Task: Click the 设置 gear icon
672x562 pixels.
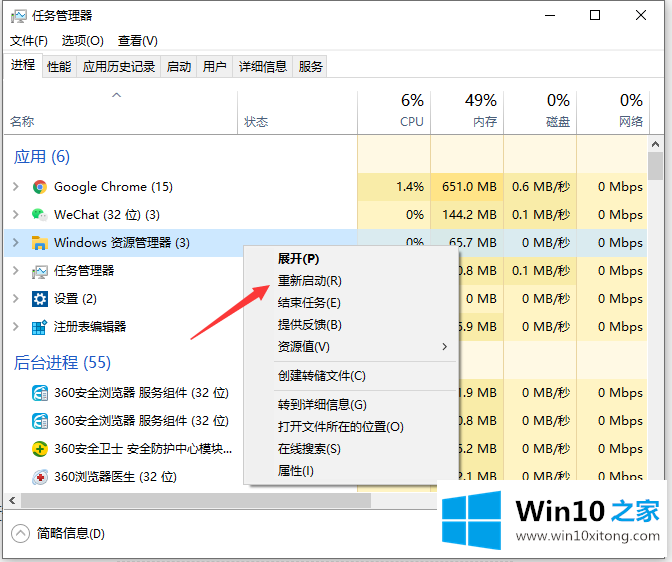Action: coord(39,299)
